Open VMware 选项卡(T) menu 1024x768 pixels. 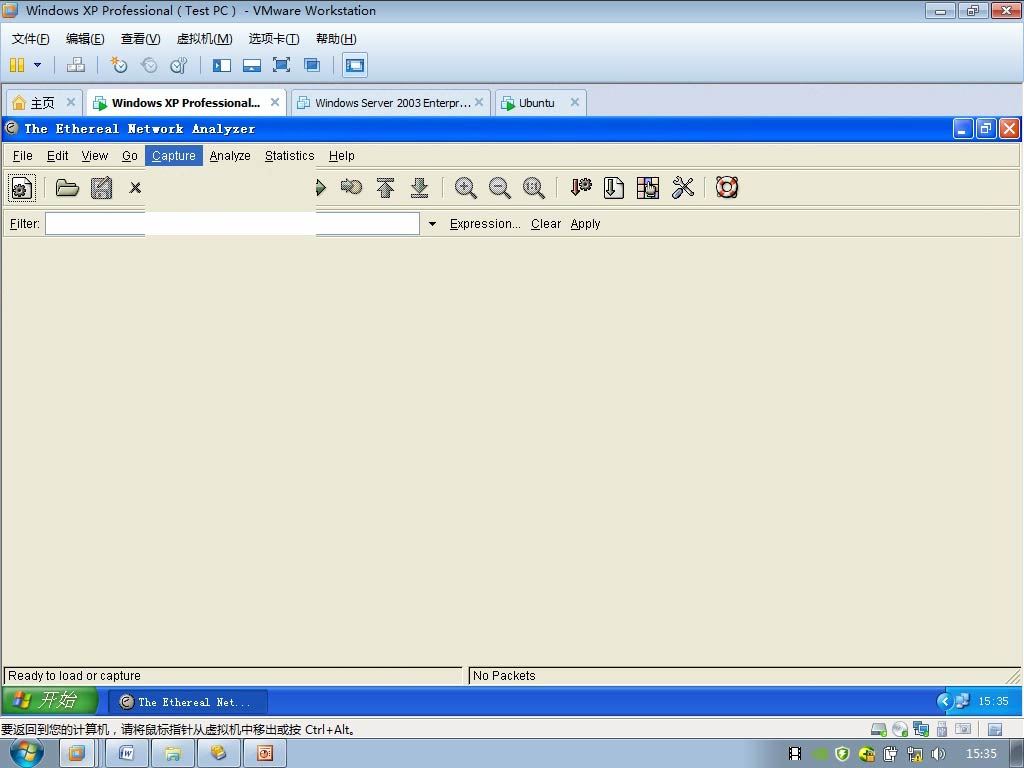pyautogui.click(x=274, y=39)
